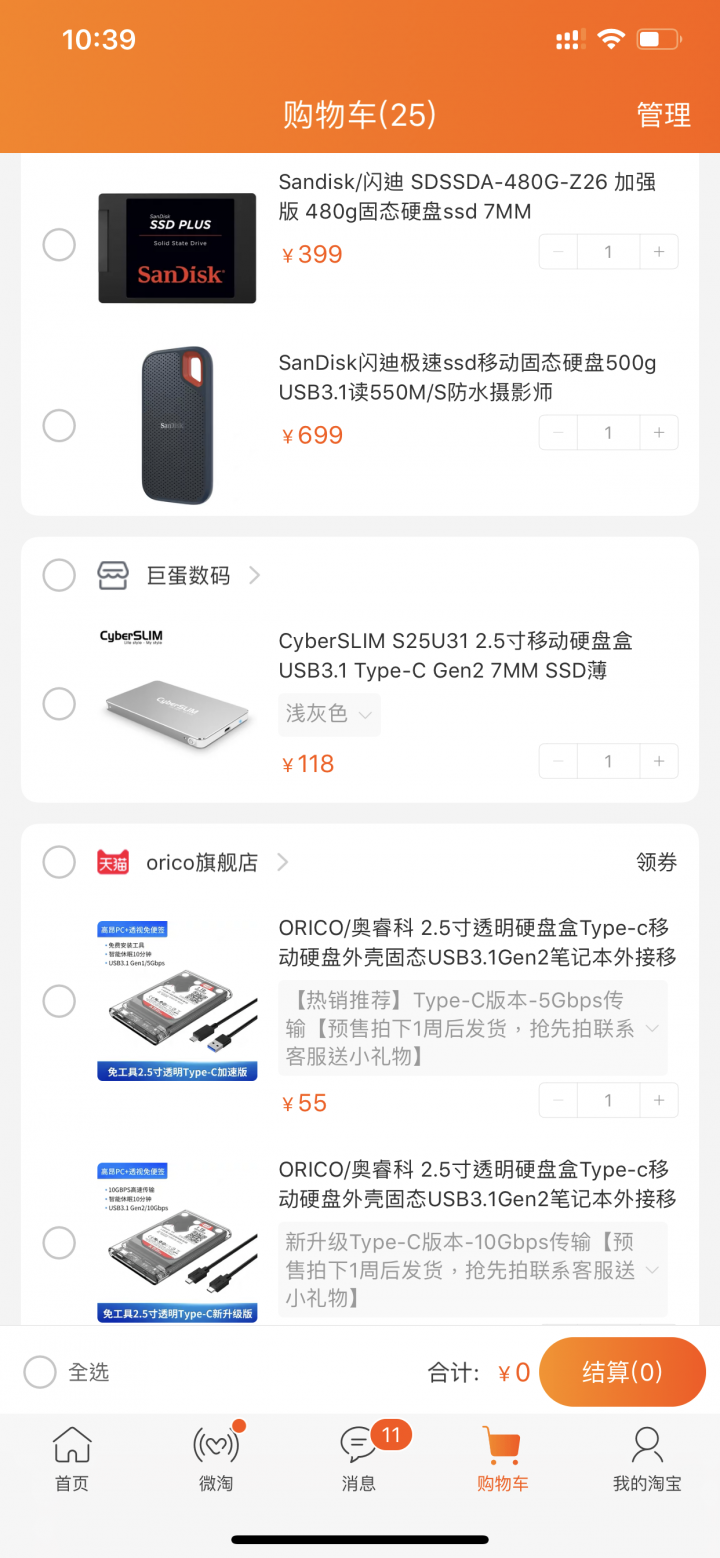This screenshot has width=720, height=1558.
Task: Expand the 5Gbps Type-C version dropdown
Action: click(472, 1028)
